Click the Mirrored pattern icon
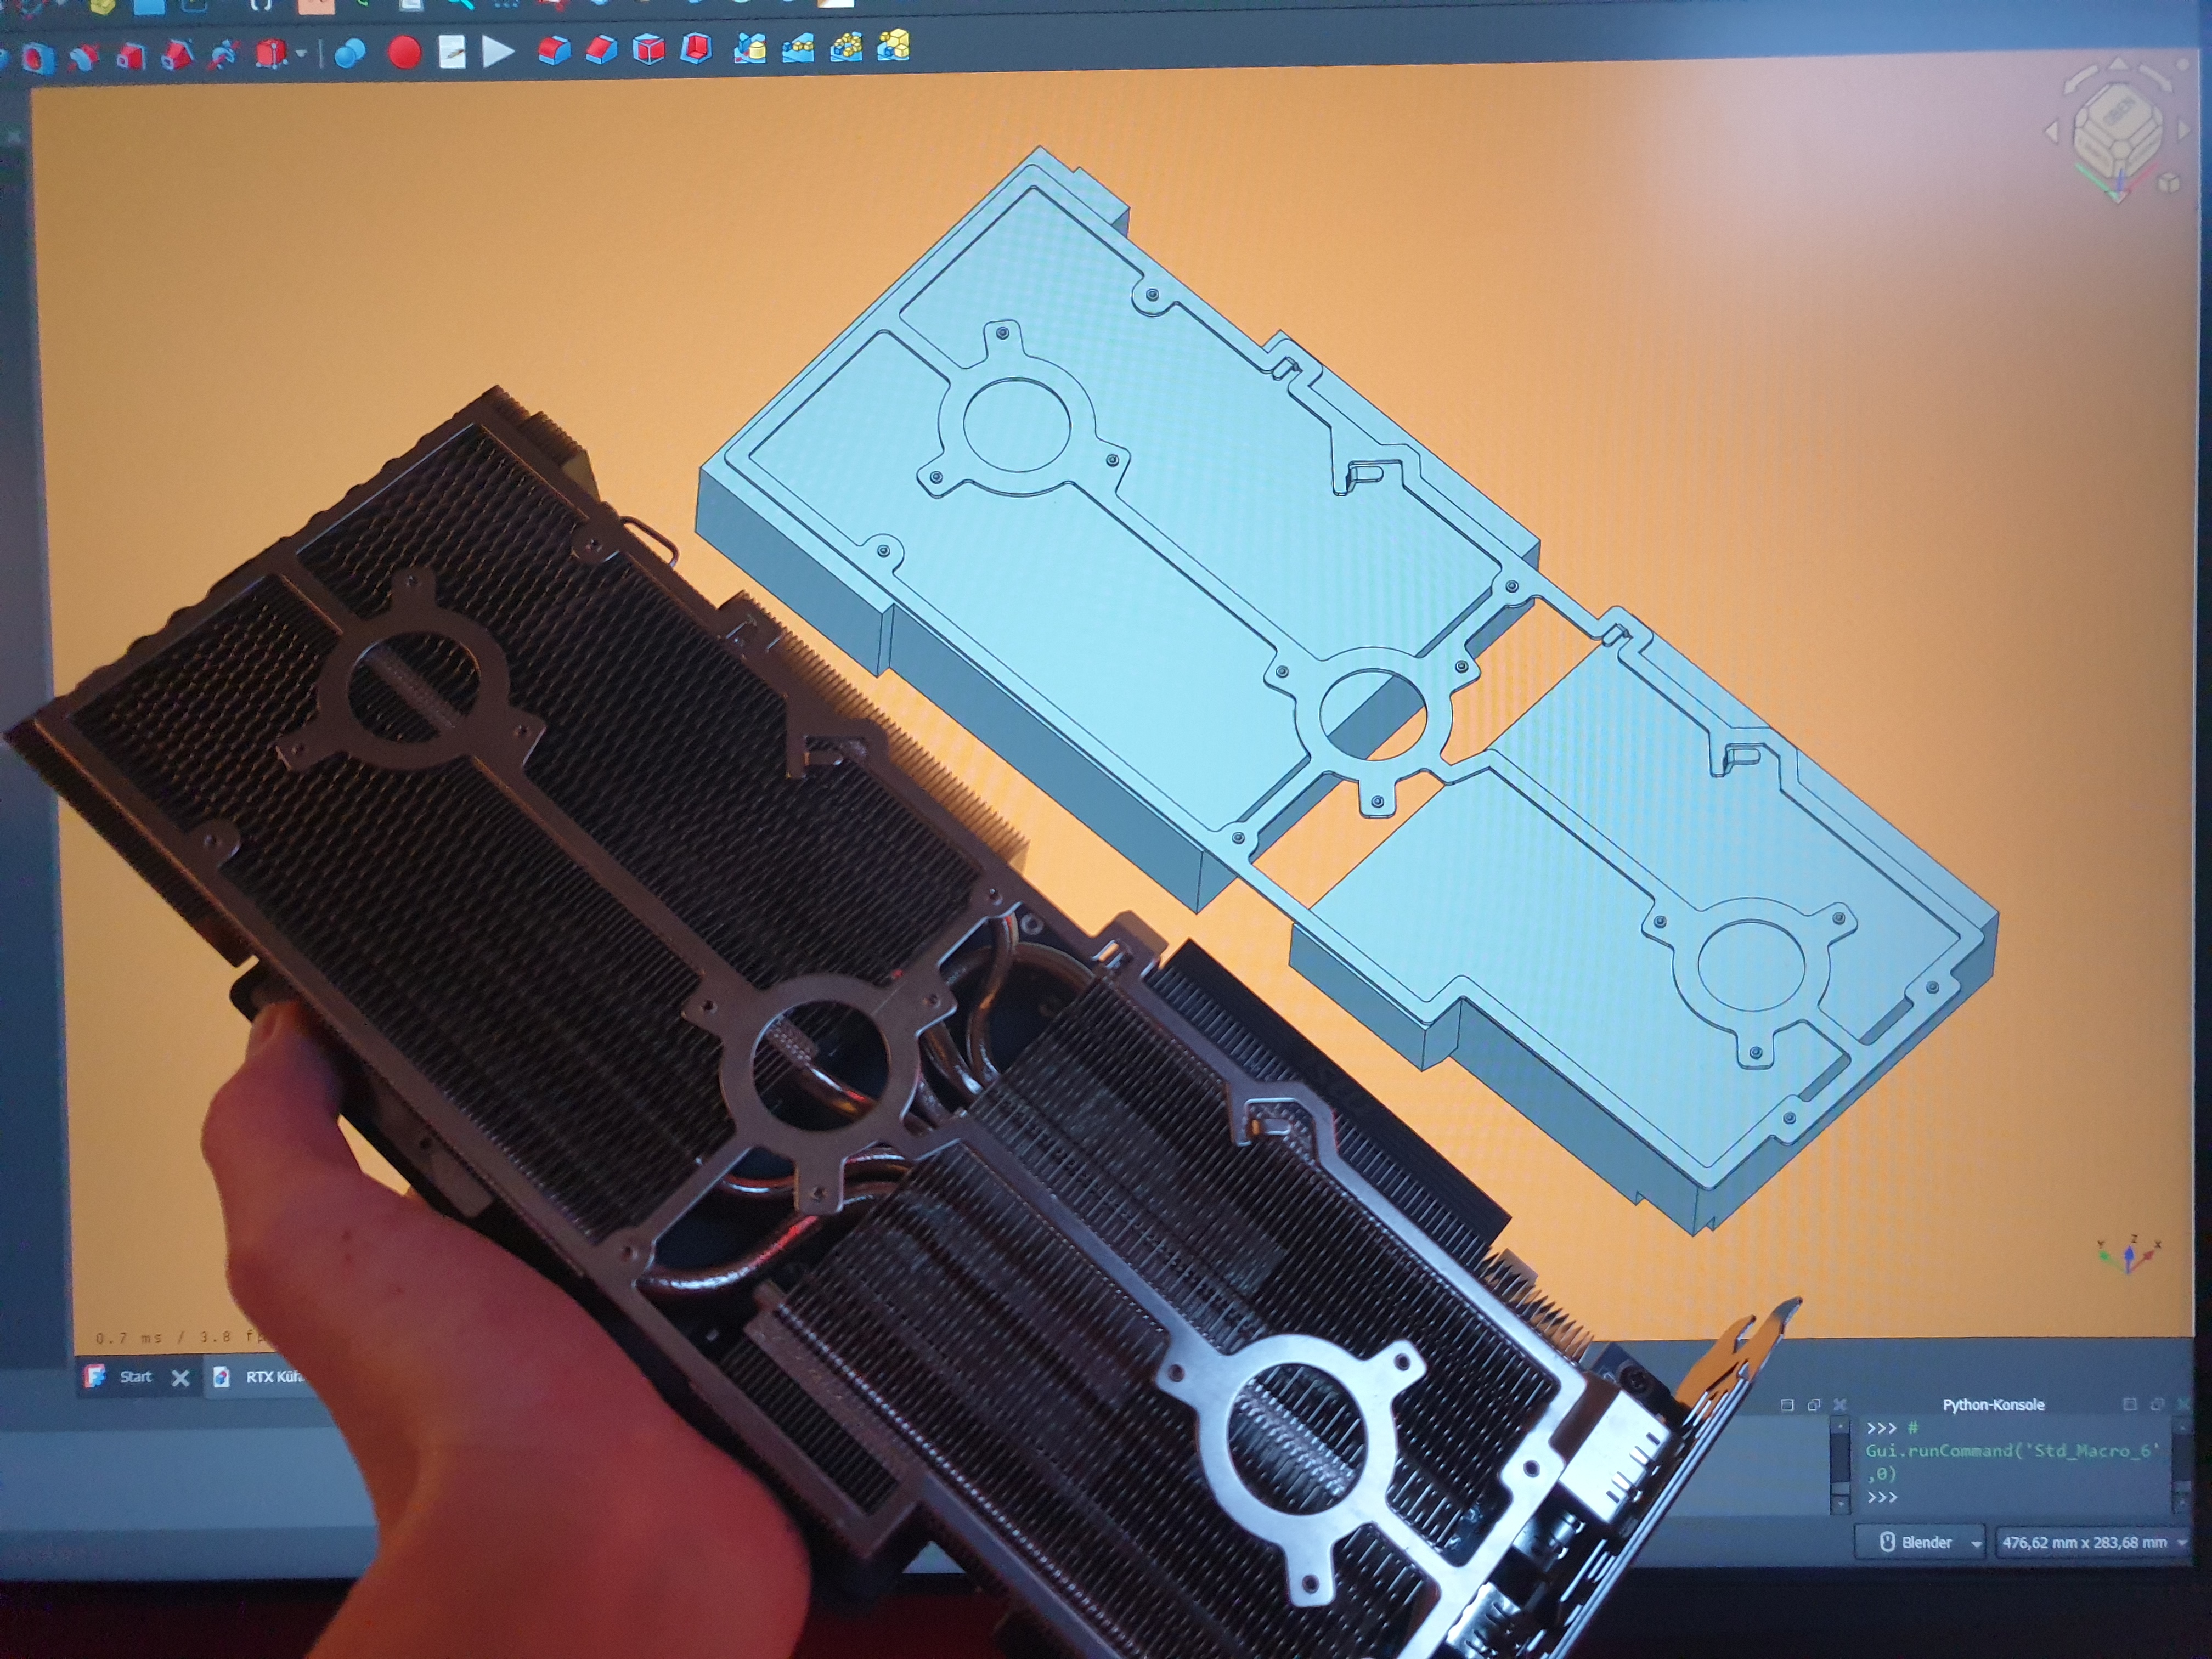This screenshot has height=1659, width=2212. coord(750,47)
